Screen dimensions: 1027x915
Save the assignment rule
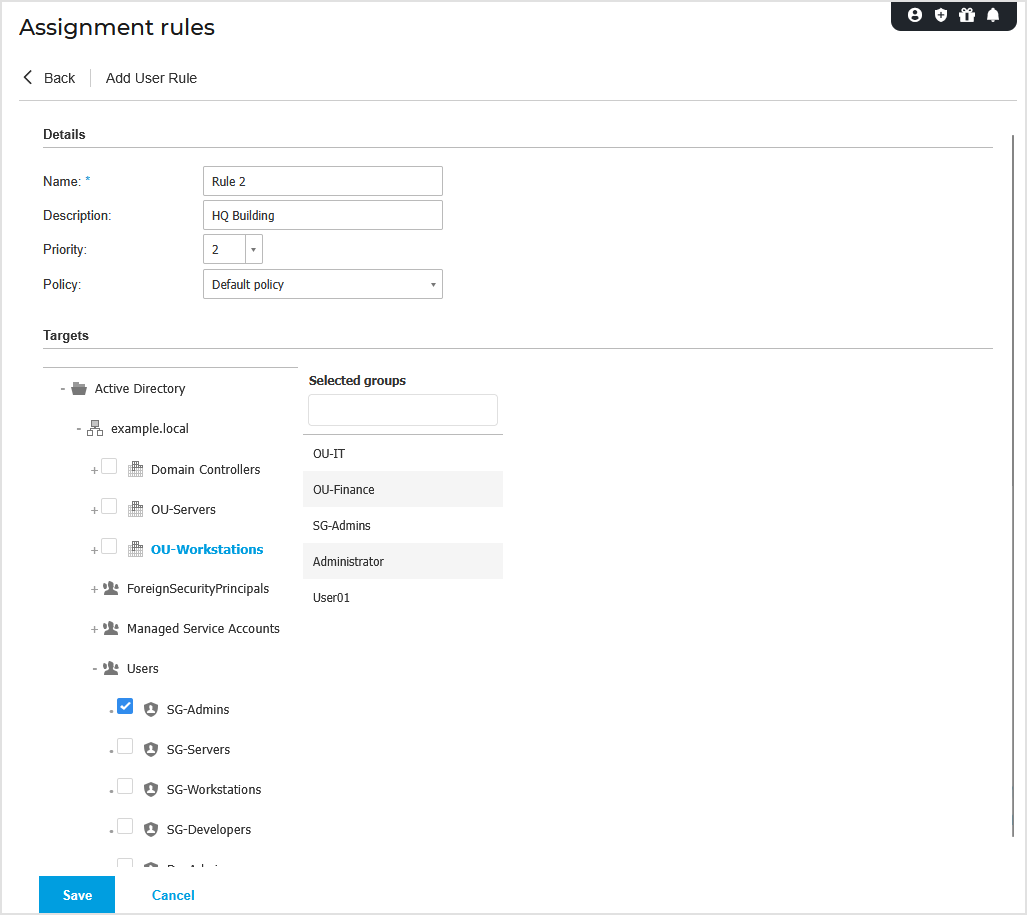click(x=76, y=894)
